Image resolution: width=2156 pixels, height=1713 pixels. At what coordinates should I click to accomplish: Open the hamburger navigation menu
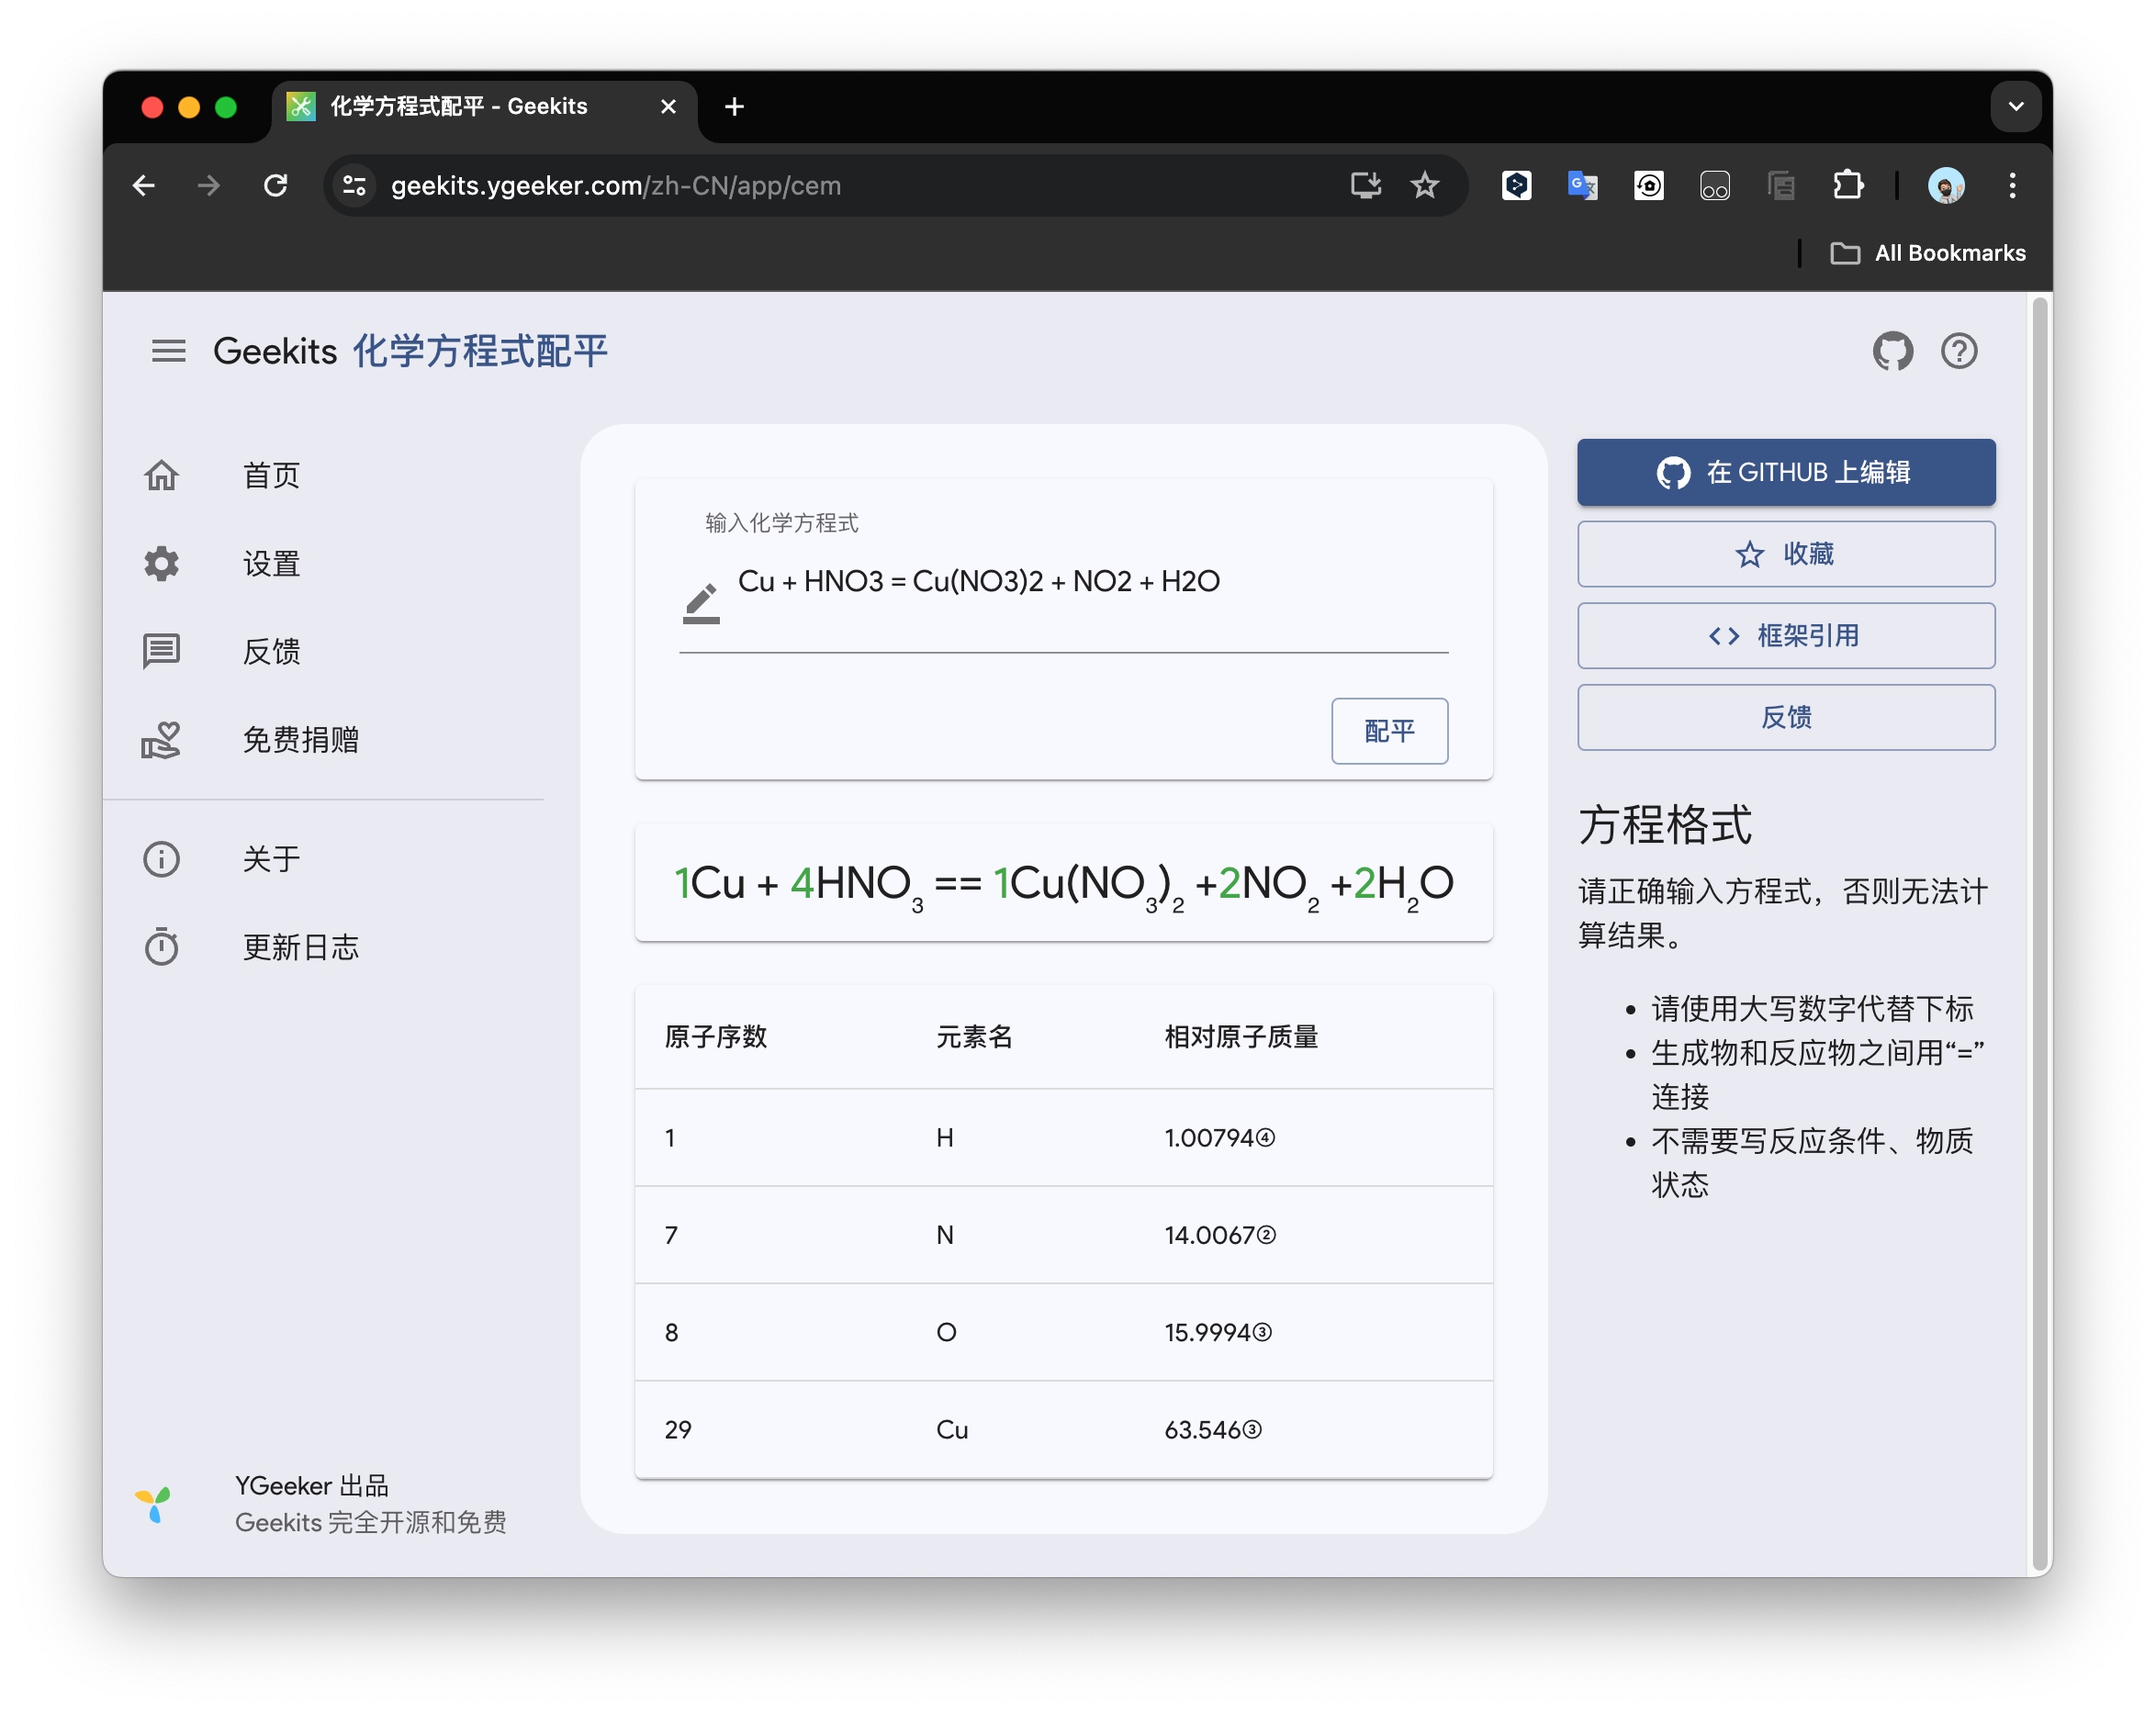click(168, 351)
